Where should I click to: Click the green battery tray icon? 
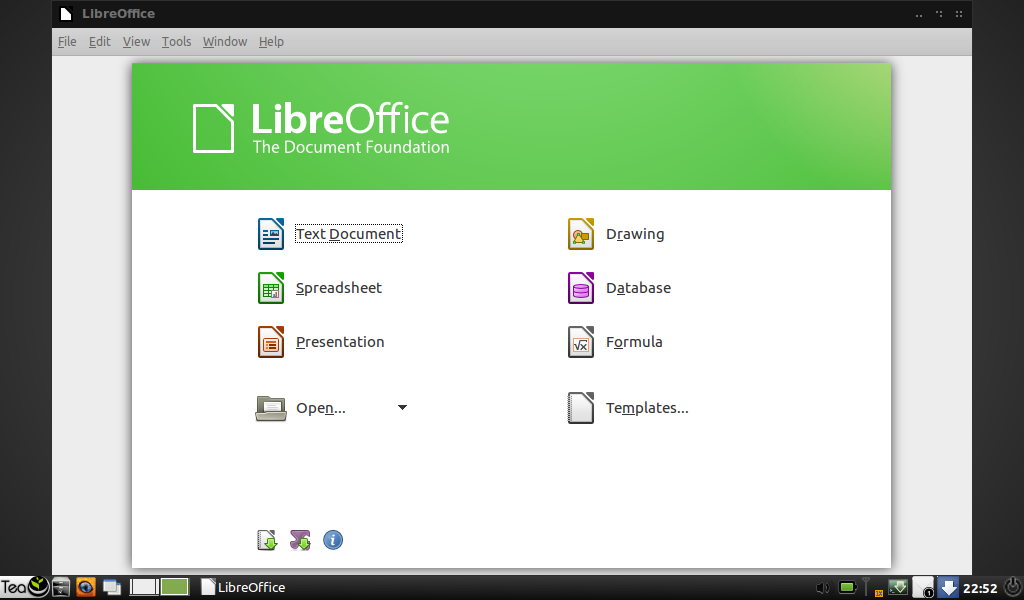(x=848, y=587)
